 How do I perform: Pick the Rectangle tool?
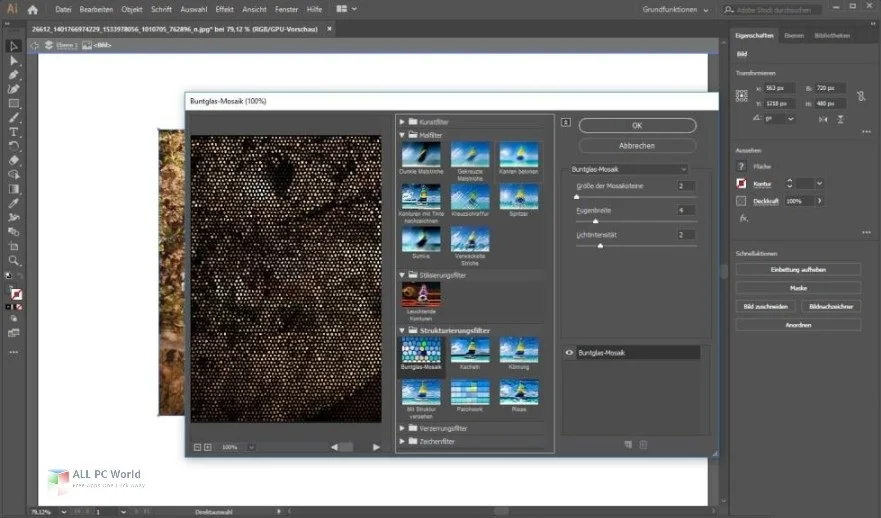click(x=14, y=103)
